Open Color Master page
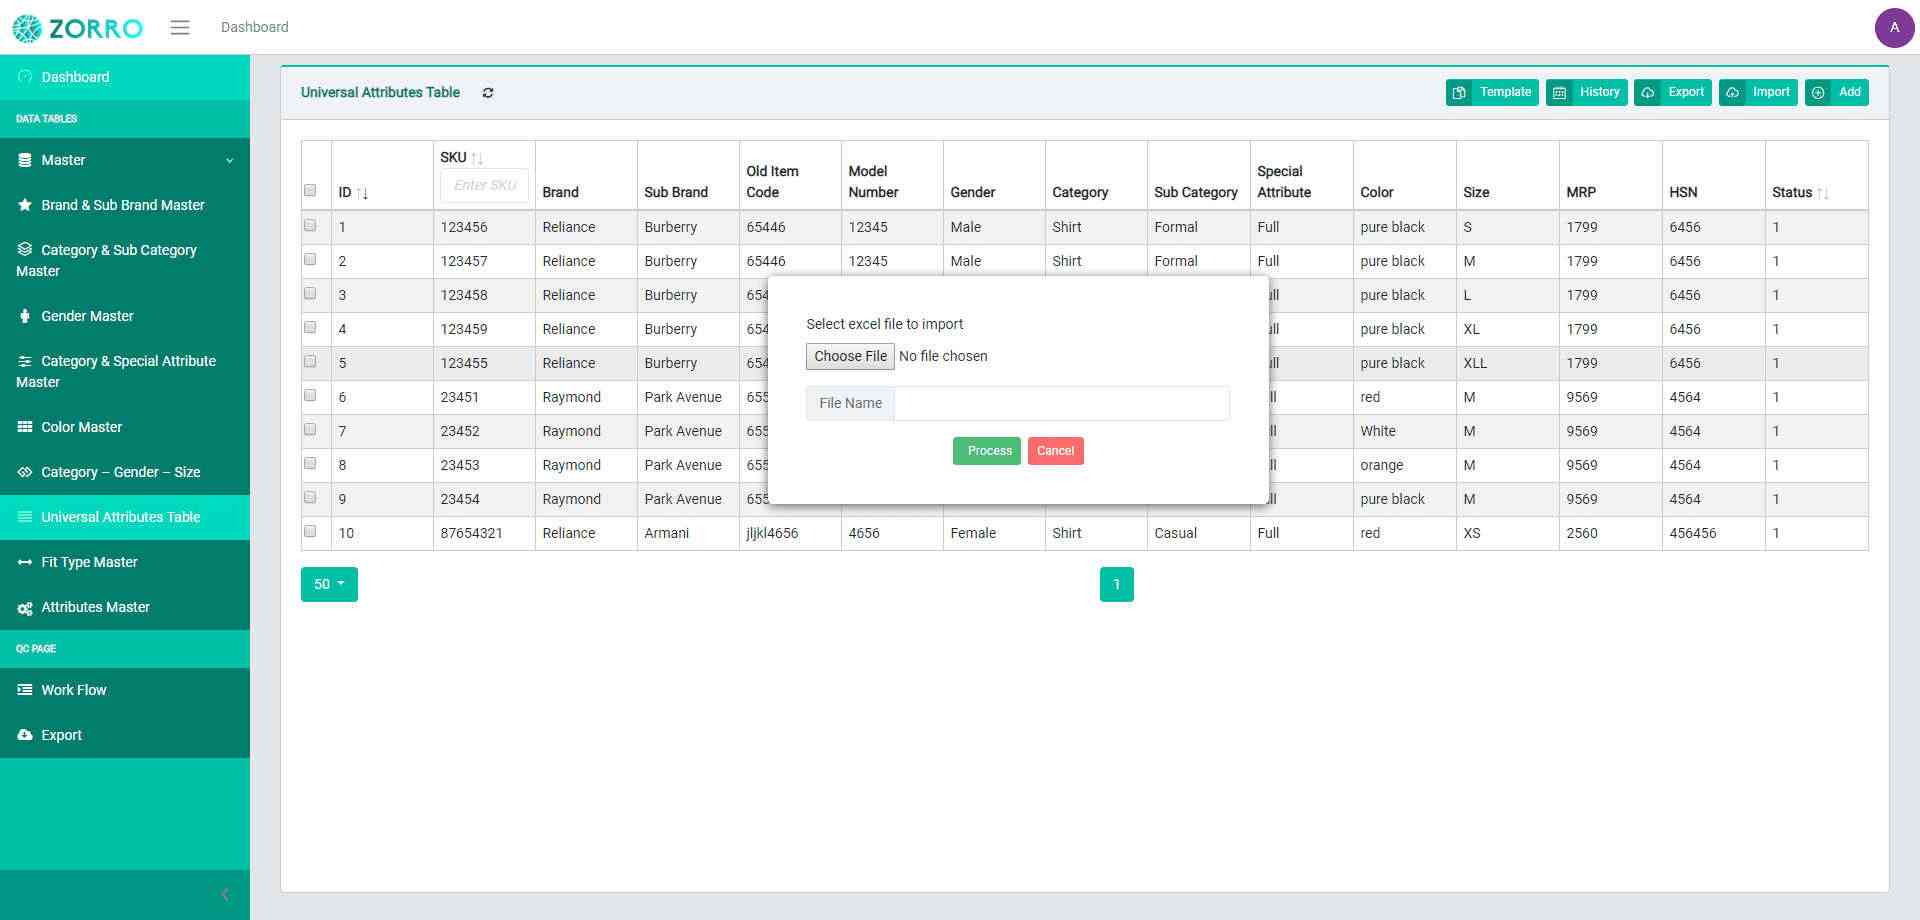Image resolution: width=1920 pixels, height=920 pixels. [125, 427]
